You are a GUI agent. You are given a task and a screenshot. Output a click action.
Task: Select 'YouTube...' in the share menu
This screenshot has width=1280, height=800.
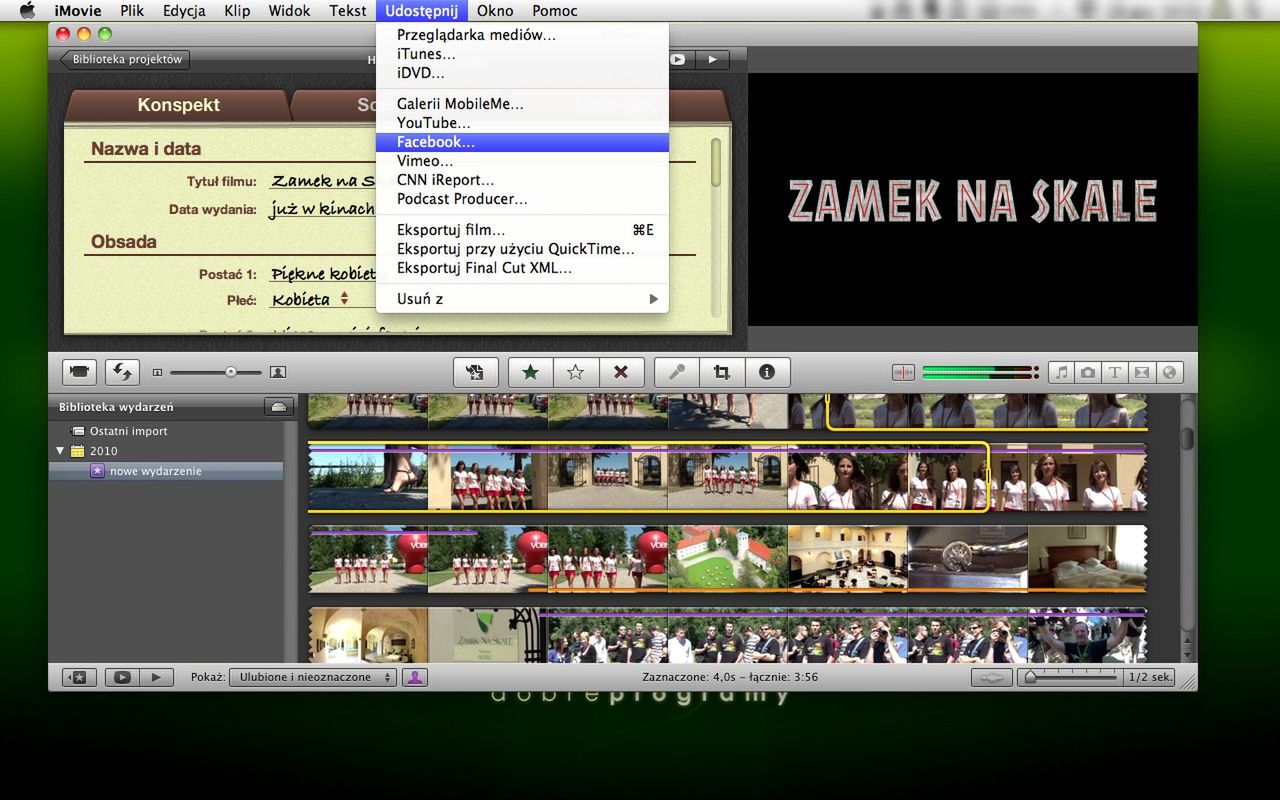pyautogui.click(x=522, y=123)
